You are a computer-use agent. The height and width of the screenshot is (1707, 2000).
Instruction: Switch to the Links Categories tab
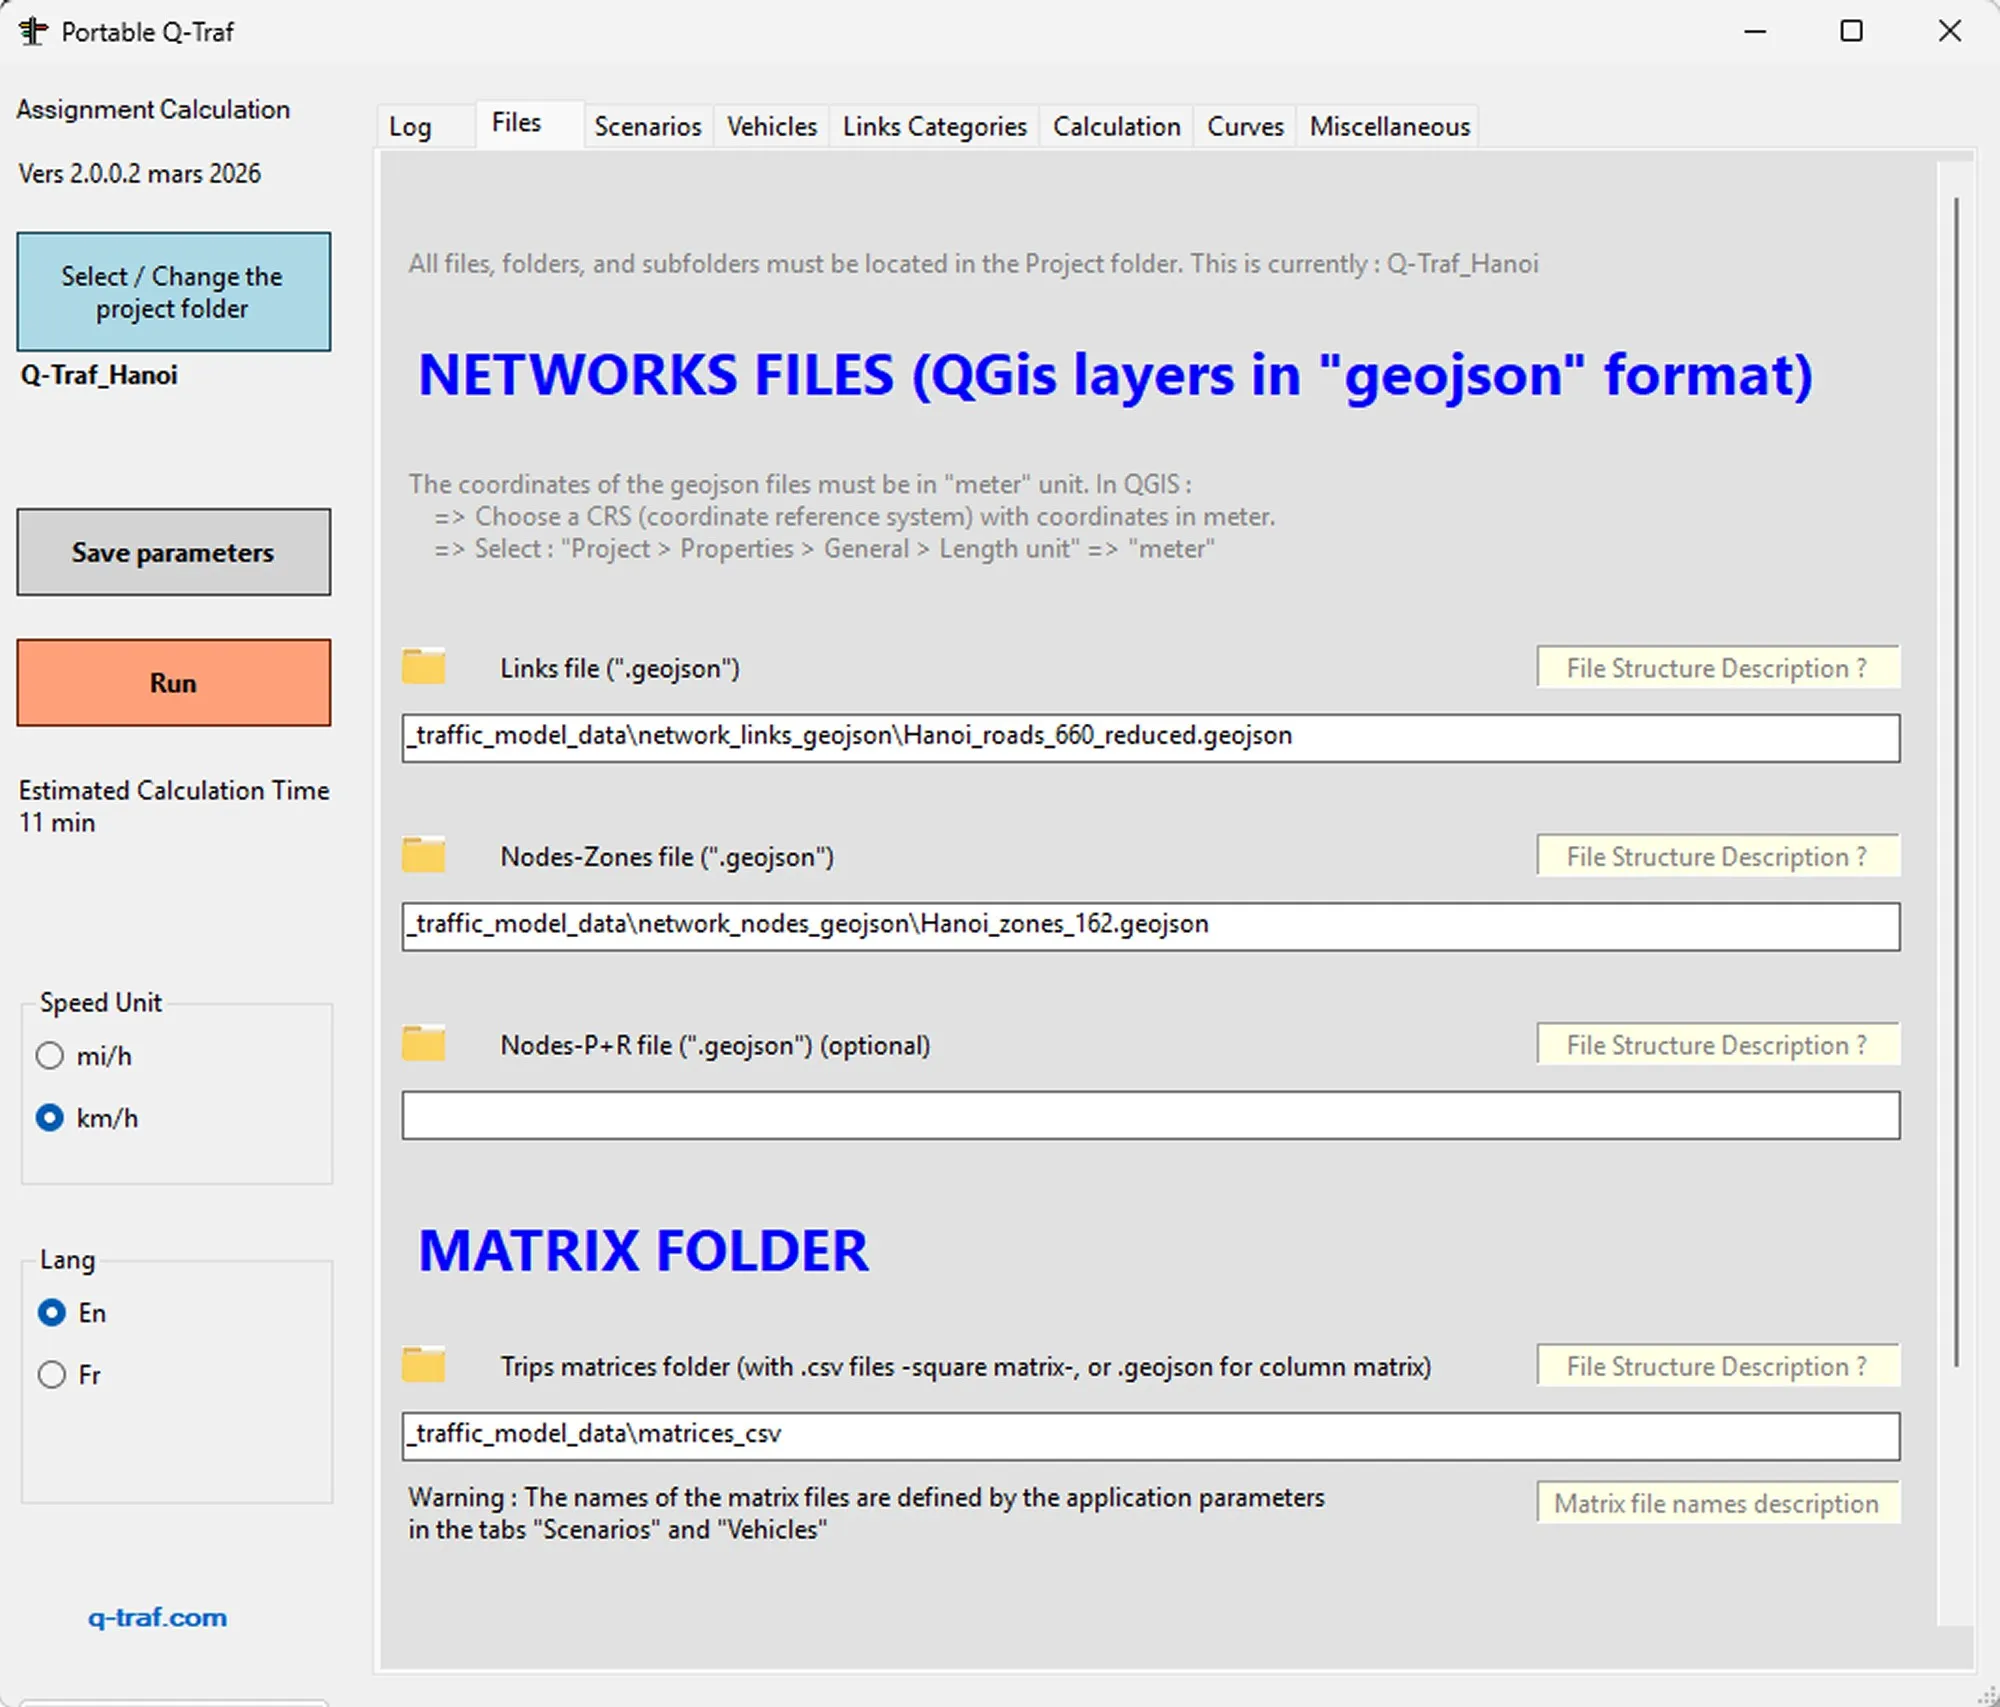click(933, 126)
